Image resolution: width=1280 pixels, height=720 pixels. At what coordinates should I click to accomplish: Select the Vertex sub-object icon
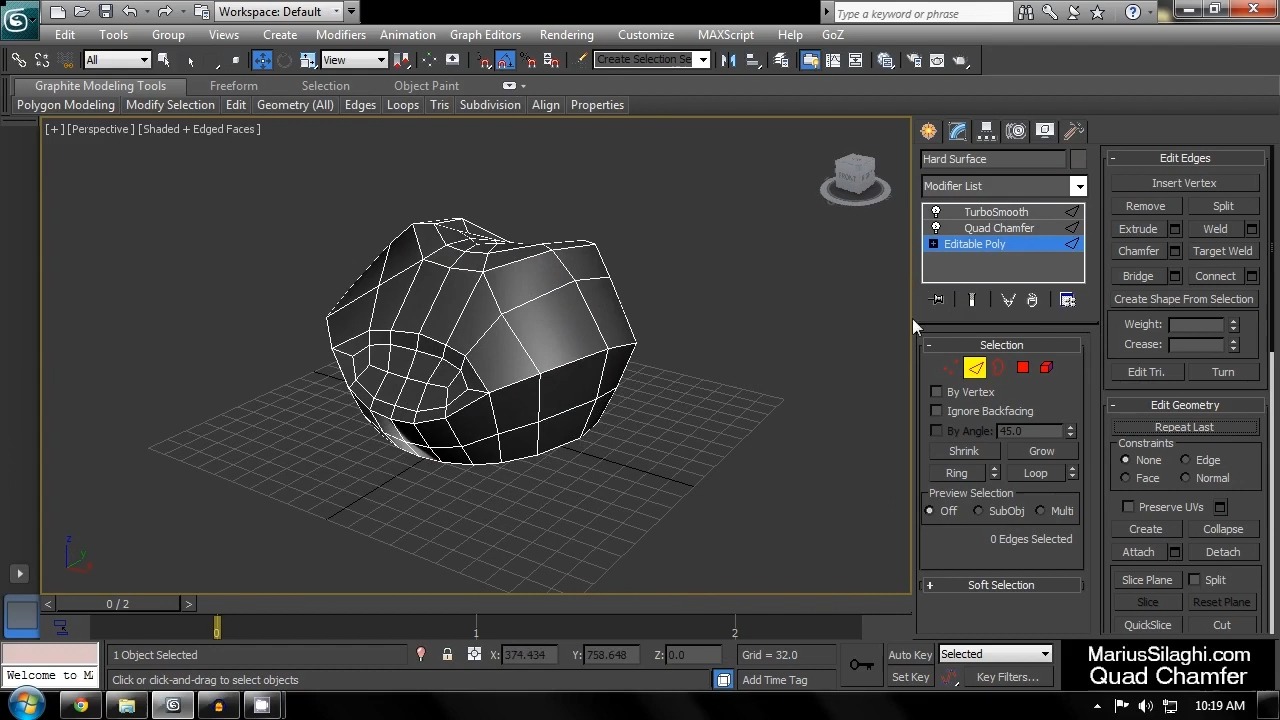950,367
